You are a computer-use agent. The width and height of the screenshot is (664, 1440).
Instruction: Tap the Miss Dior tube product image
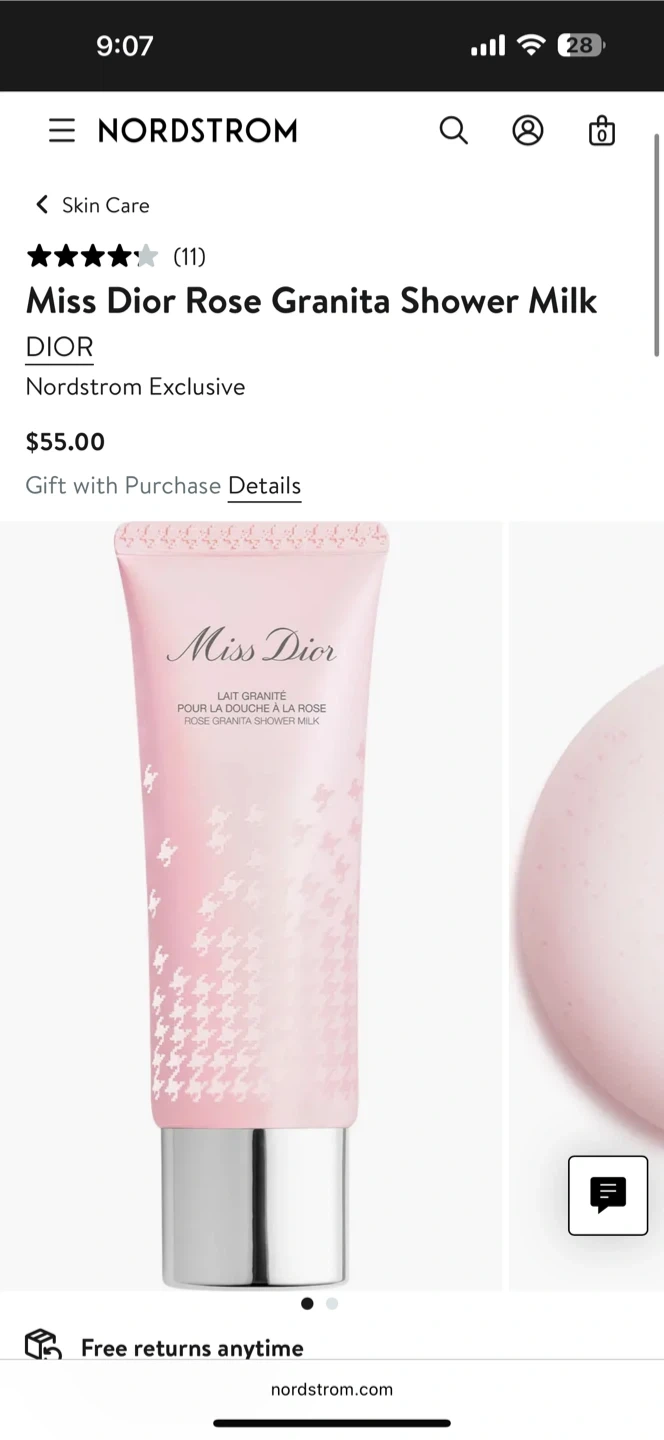click(251, 905)
